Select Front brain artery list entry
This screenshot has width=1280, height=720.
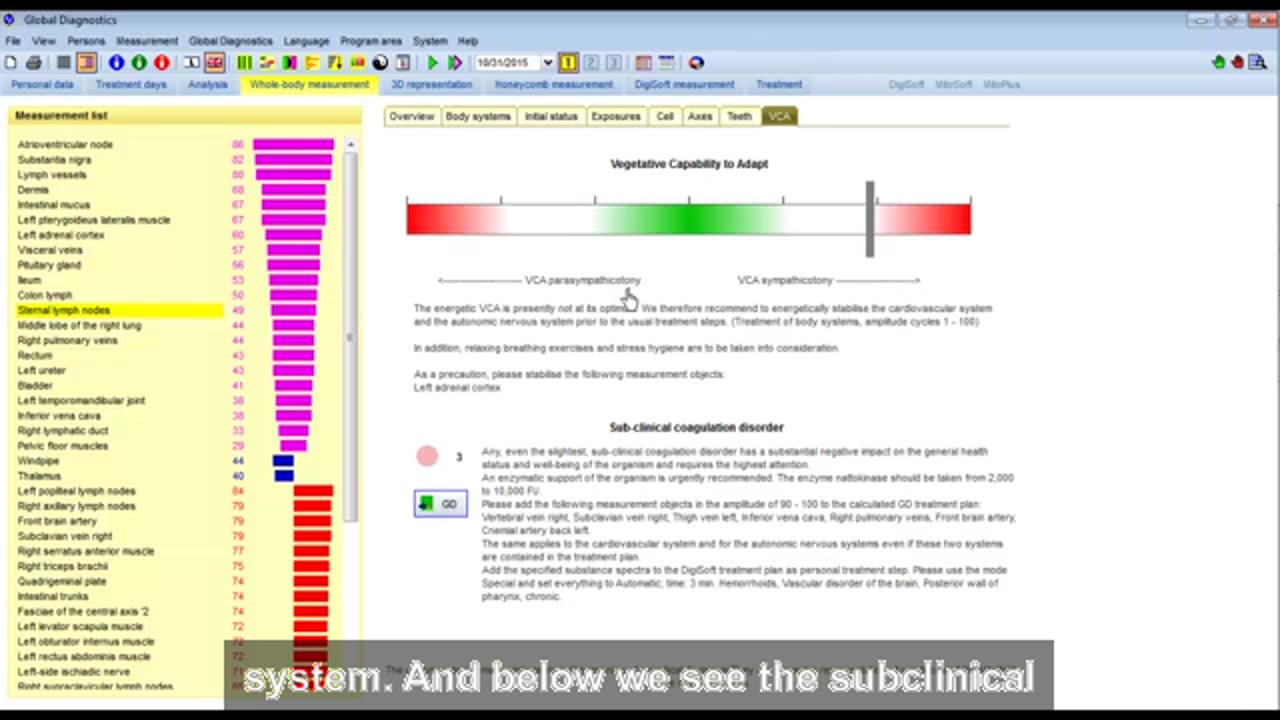pyautogui.click(x=57, y=521)
